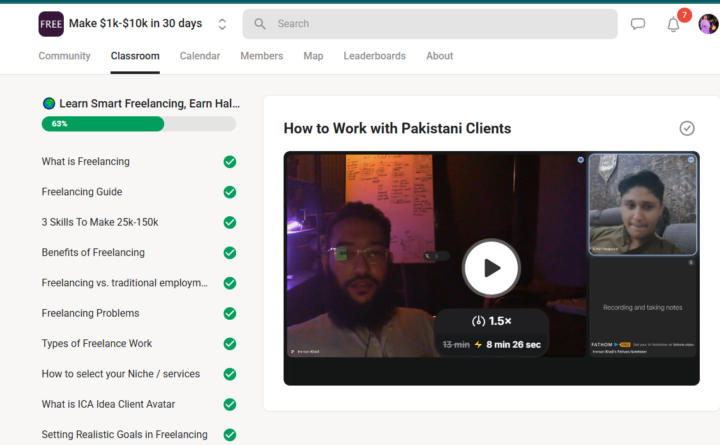Toggle checkmark for Benefits of Freelancing

(x=230, y=253)
